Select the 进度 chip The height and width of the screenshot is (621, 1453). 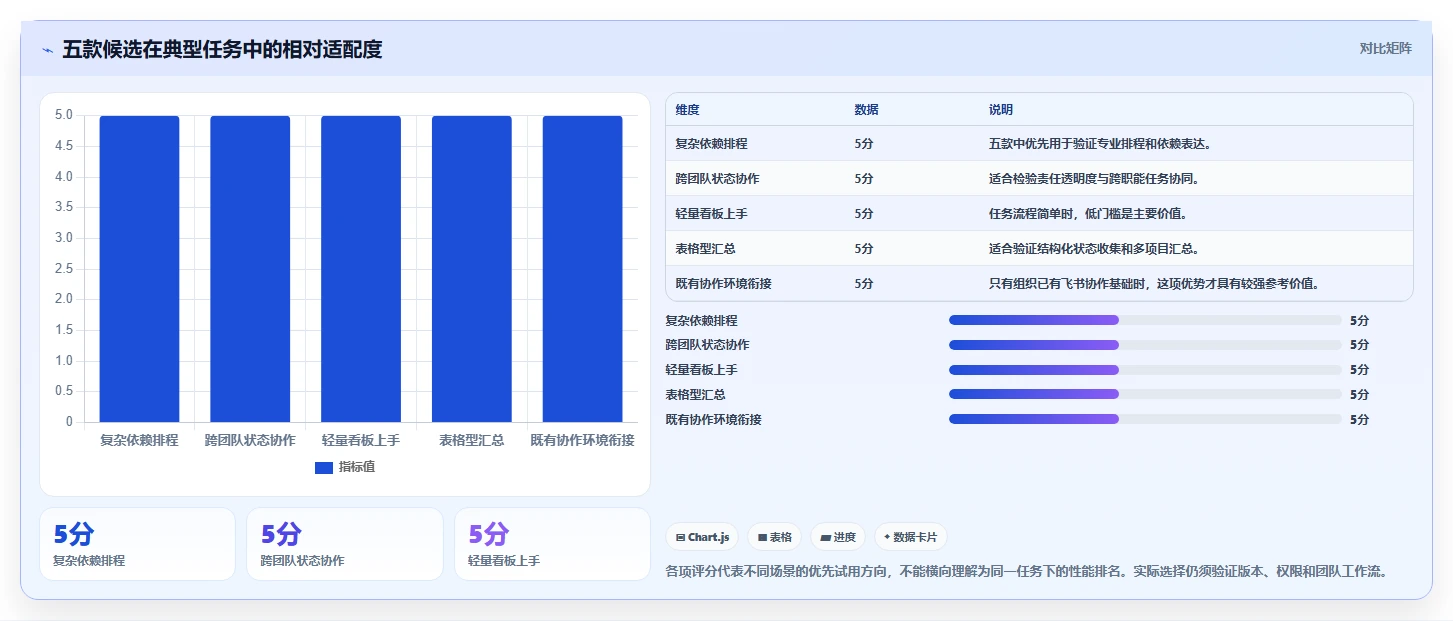click(838, 537)
